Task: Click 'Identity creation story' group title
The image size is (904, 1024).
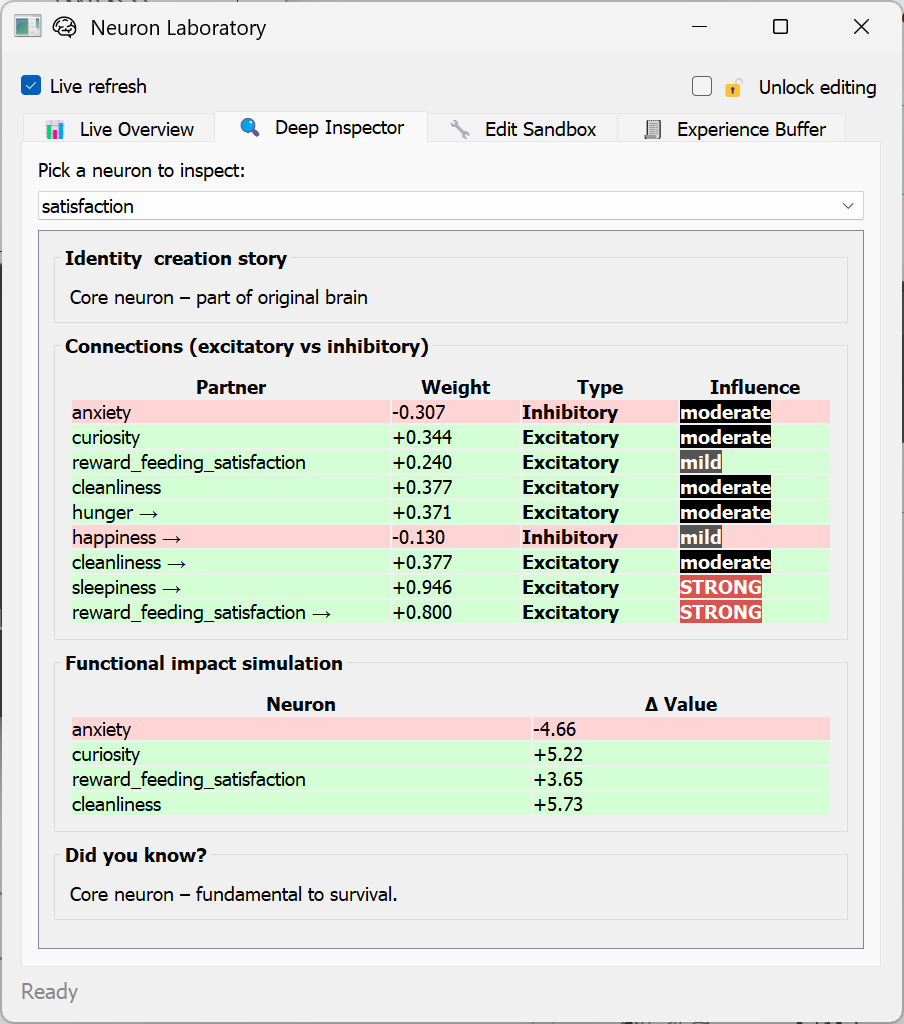Action: click(176, 259)
